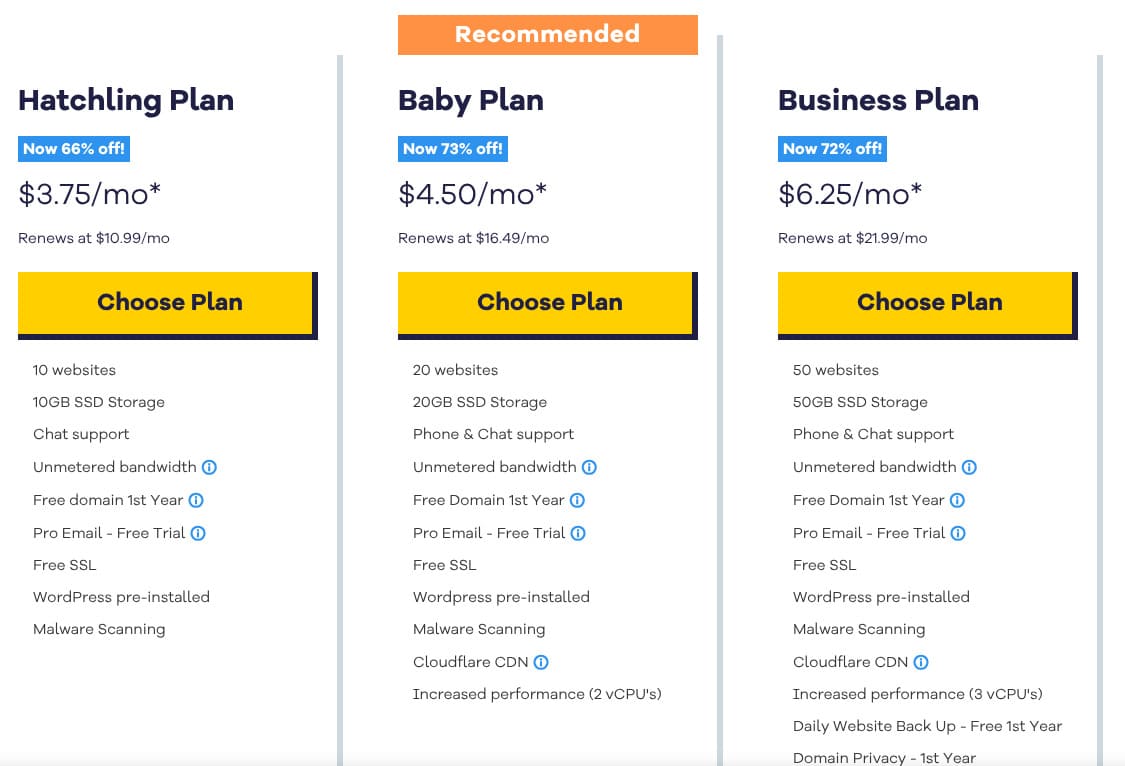Choose the Hatchling Plan
Image resolution: width=1125 pixels, height=766 pixels.
pos(167,303)
